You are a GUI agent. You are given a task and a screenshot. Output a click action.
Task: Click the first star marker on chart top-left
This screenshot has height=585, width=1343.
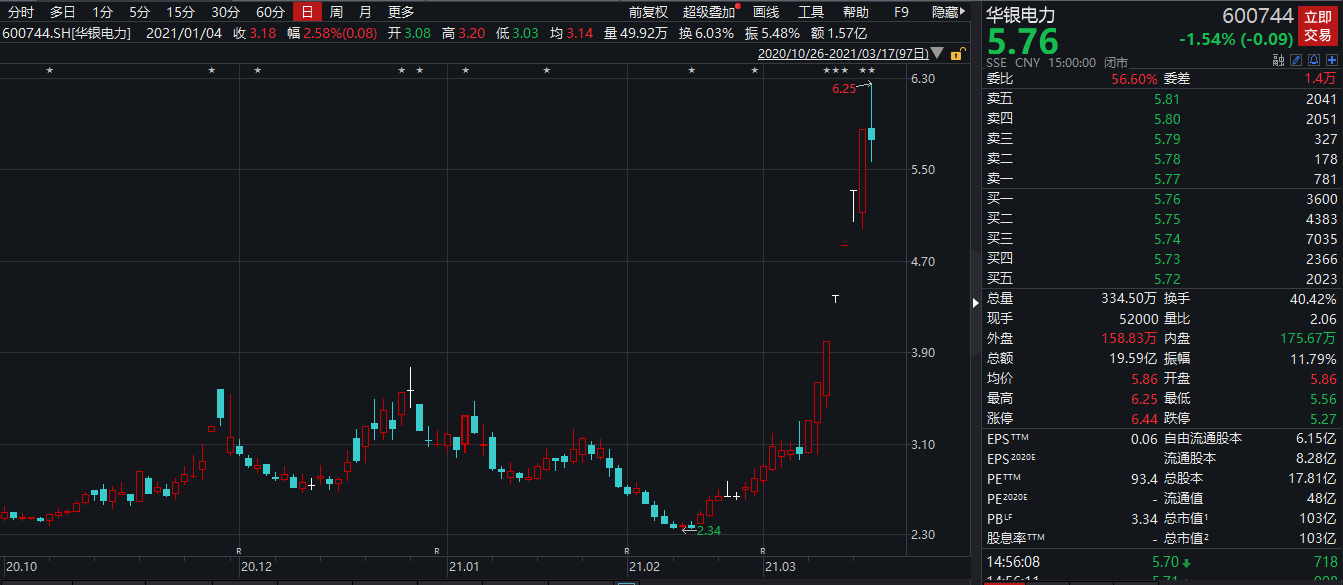48,70
